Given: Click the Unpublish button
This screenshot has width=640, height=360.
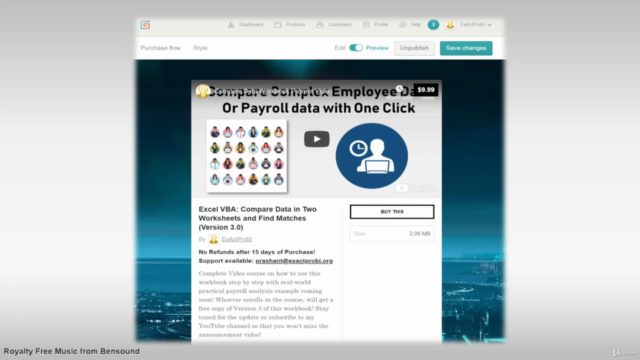Looking at the screenshot, I should pos(414,48).
